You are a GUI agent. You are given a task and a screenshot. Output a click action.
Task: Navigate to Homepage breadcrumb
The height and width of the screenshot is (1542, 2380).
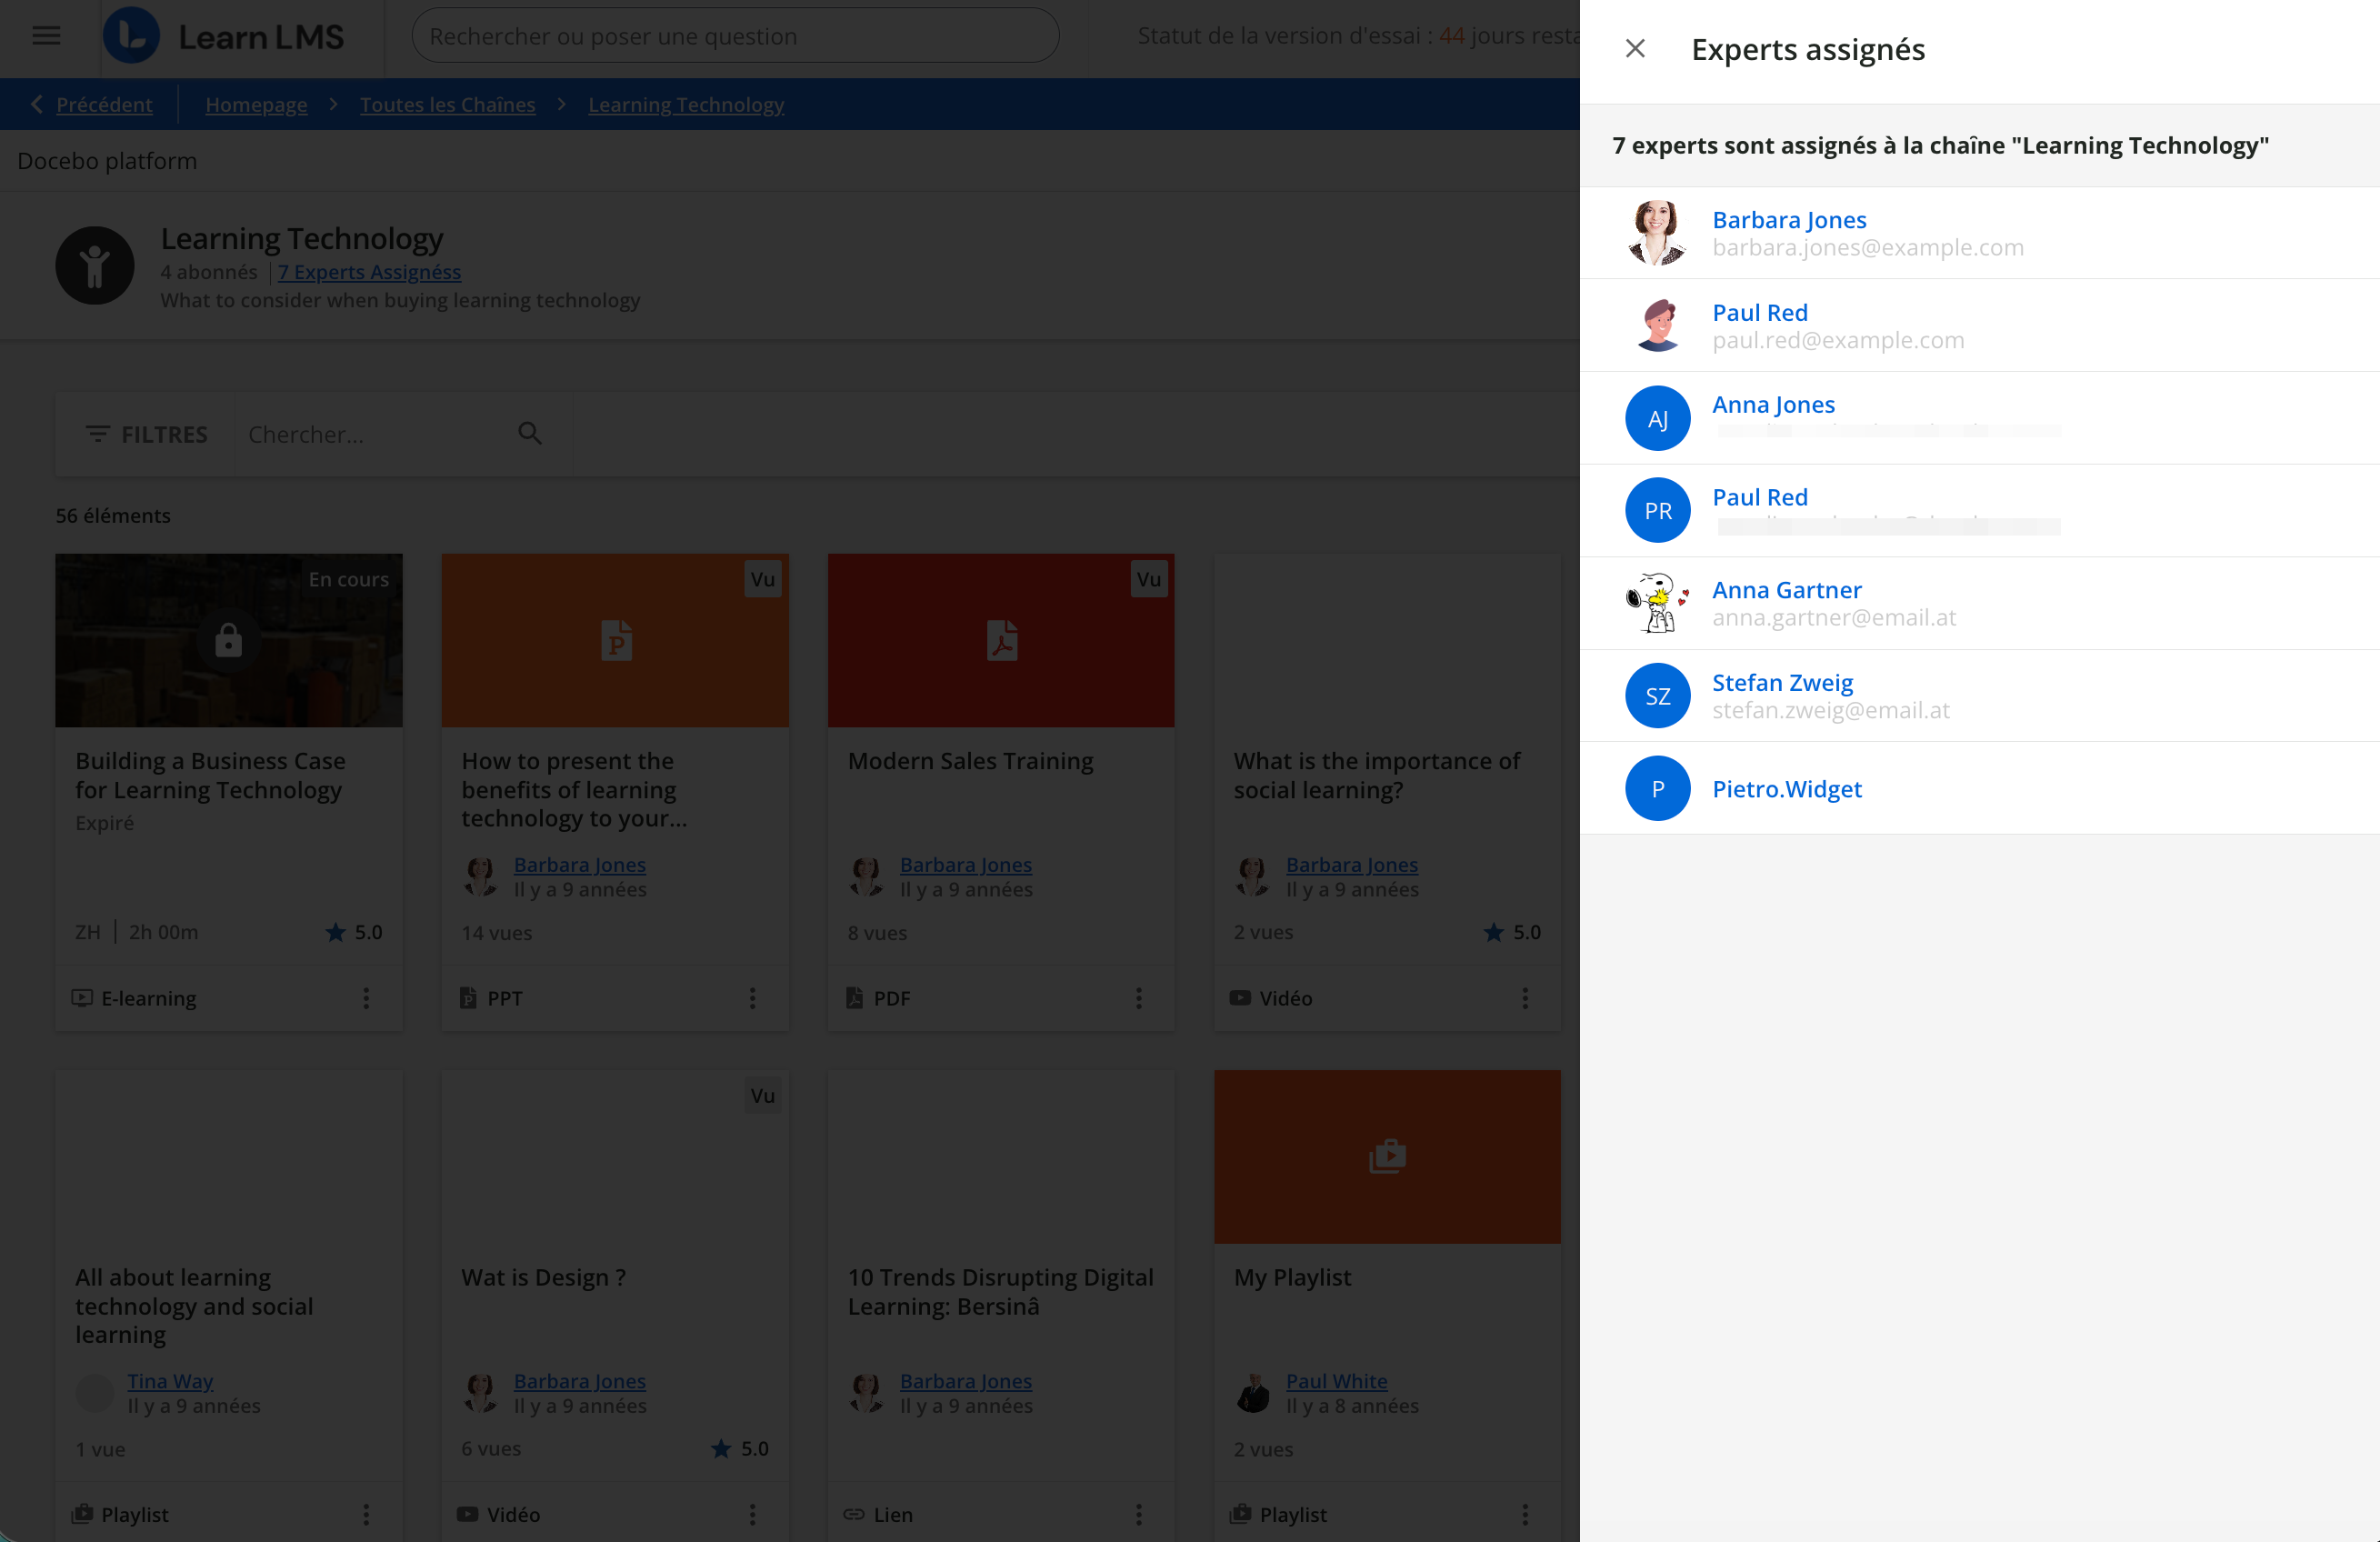point(256,105)
